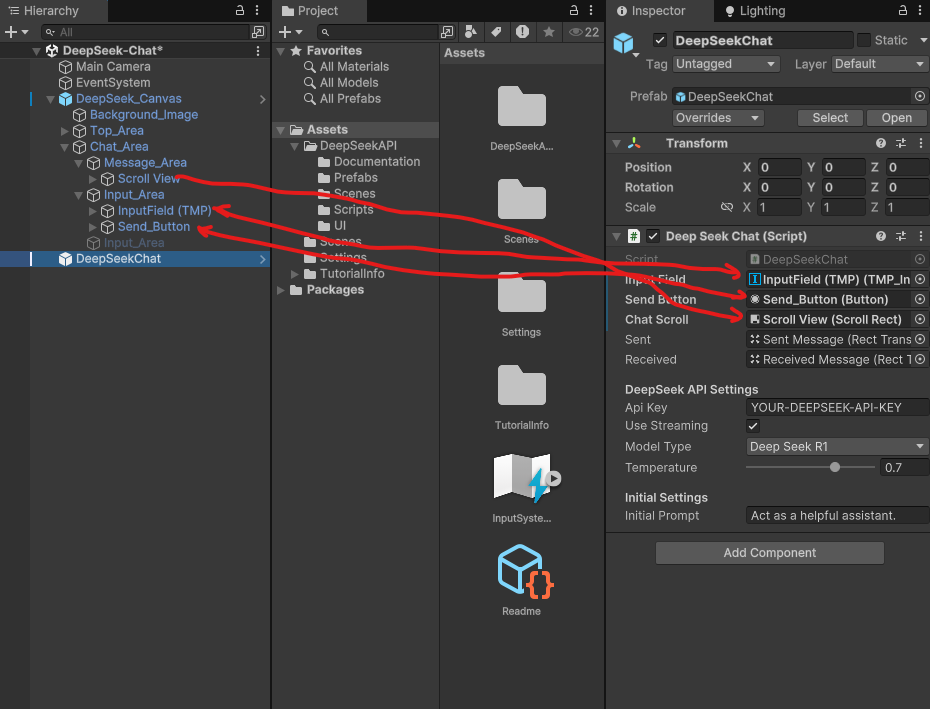Open Transform component three-dot menu
Screen dimensions: 930x709
tap(921, 143)
